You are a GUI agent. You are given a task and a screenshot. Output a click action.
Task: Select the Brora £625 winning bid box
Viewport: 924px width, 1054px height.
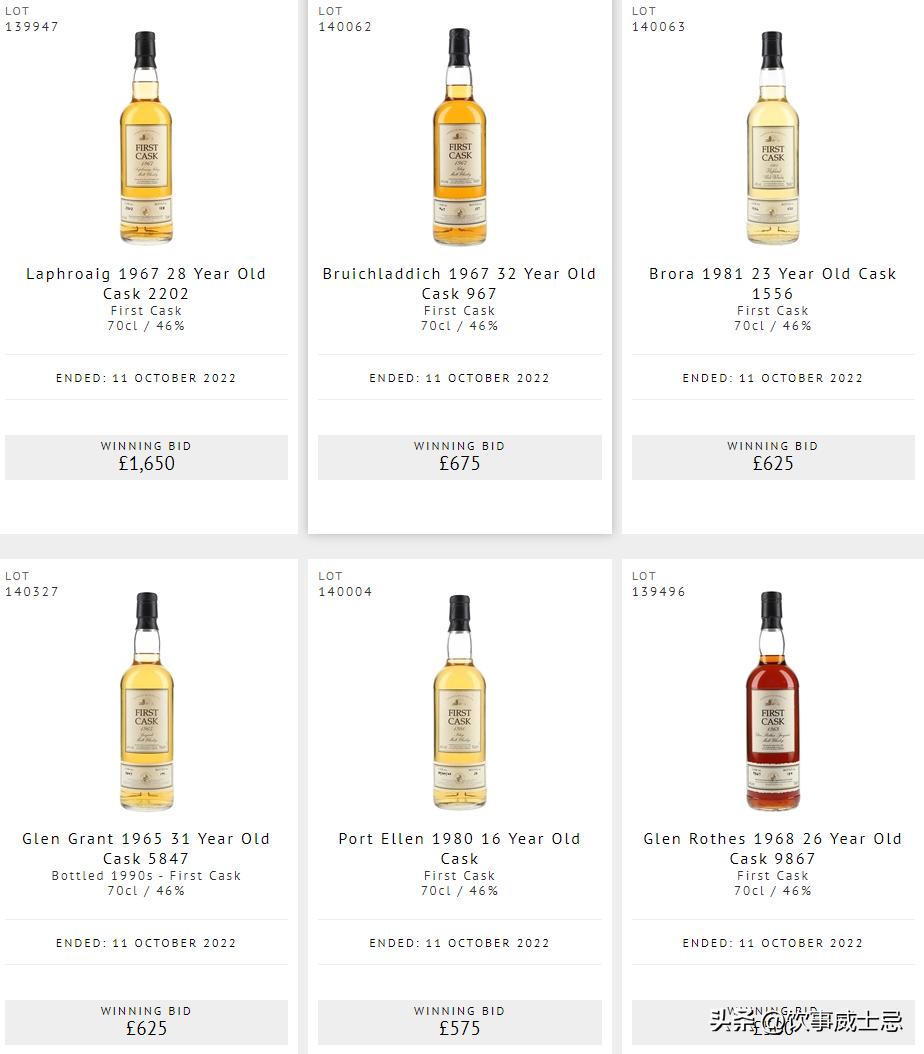click(773, 457)
